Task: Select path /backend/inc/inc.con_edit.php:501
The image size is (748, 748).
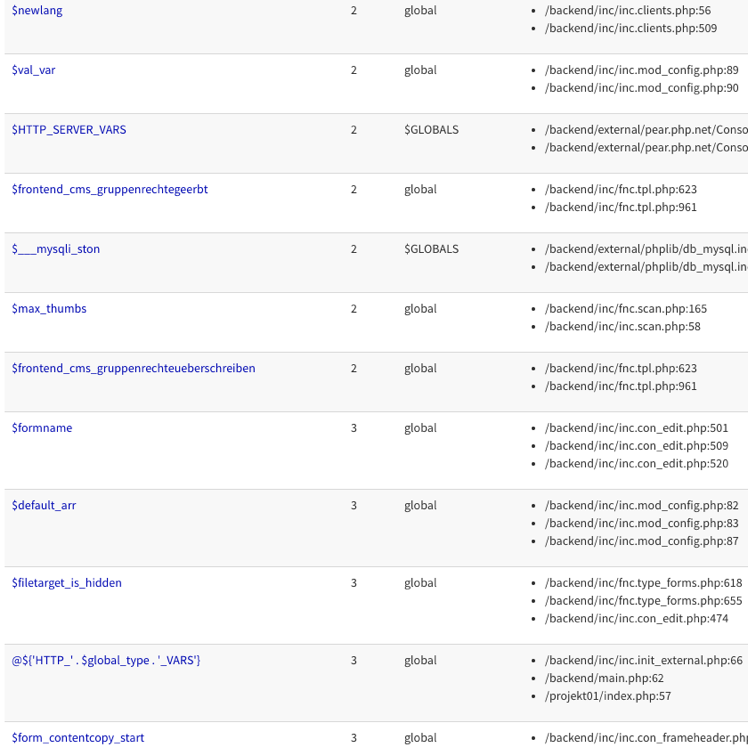Action: pos(636,428)
